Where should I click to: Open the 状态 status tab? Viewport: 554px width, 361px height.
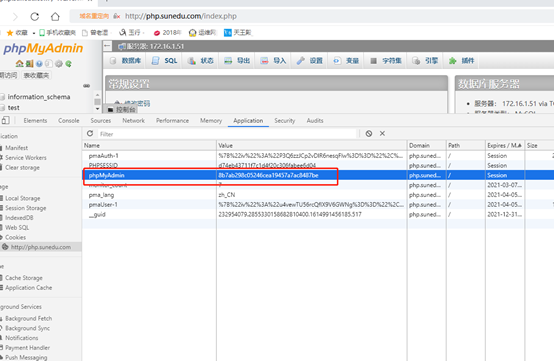pyautogui.click(x=201, y=61)
